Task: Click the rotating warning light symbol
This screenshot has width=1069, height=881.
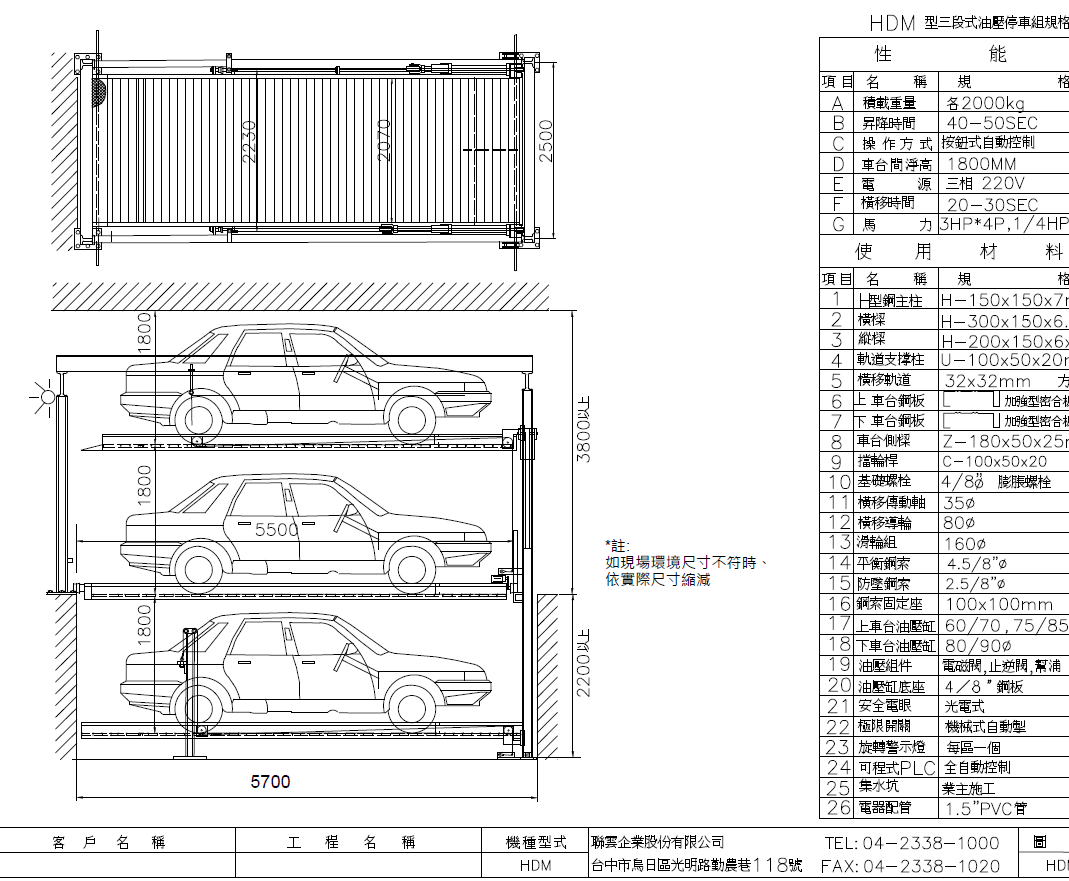Action: point(46,398)
